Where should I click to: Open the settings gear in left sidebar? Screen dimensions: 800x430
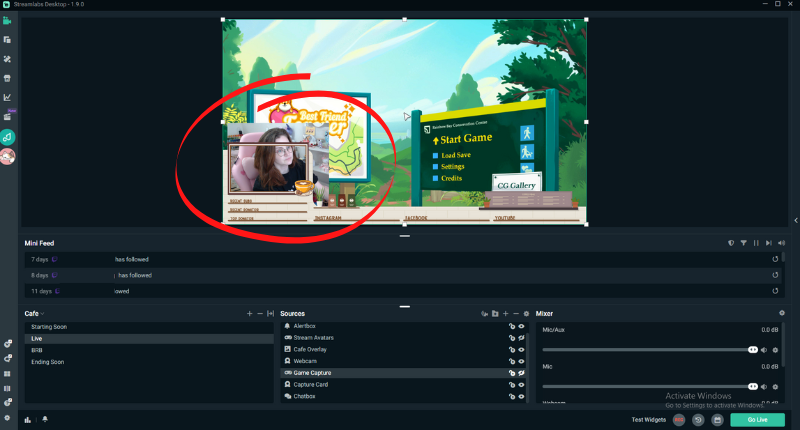pyautogui.click(x=7, y=418)
